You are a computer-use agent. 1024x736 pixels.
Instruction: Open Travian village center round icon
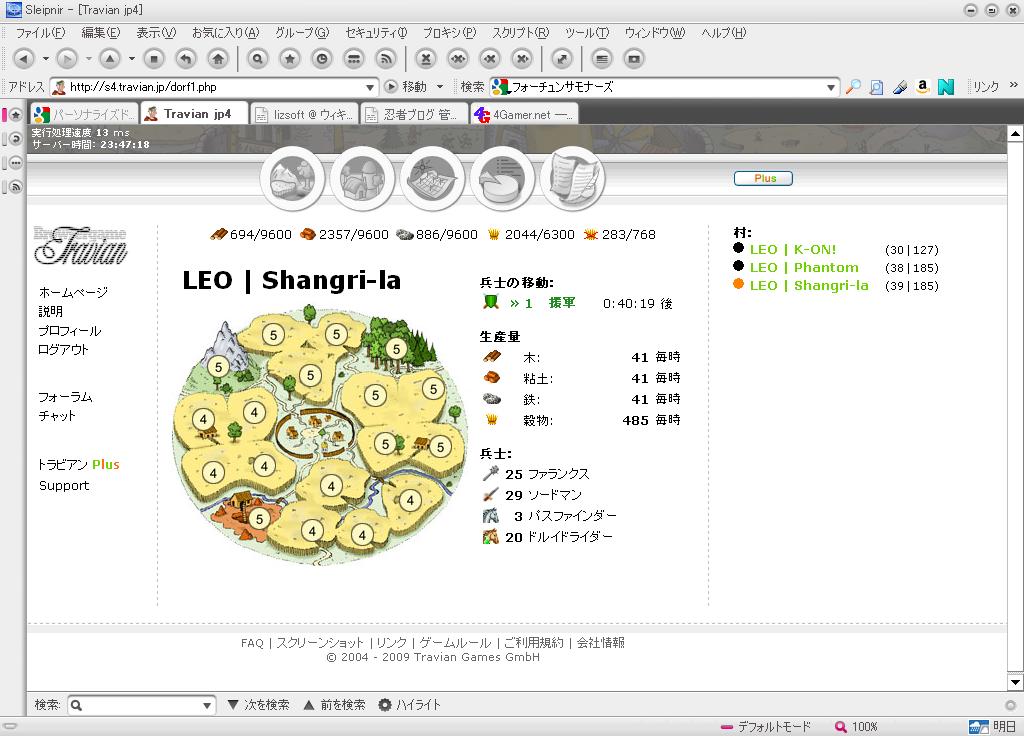coord(362,178)
